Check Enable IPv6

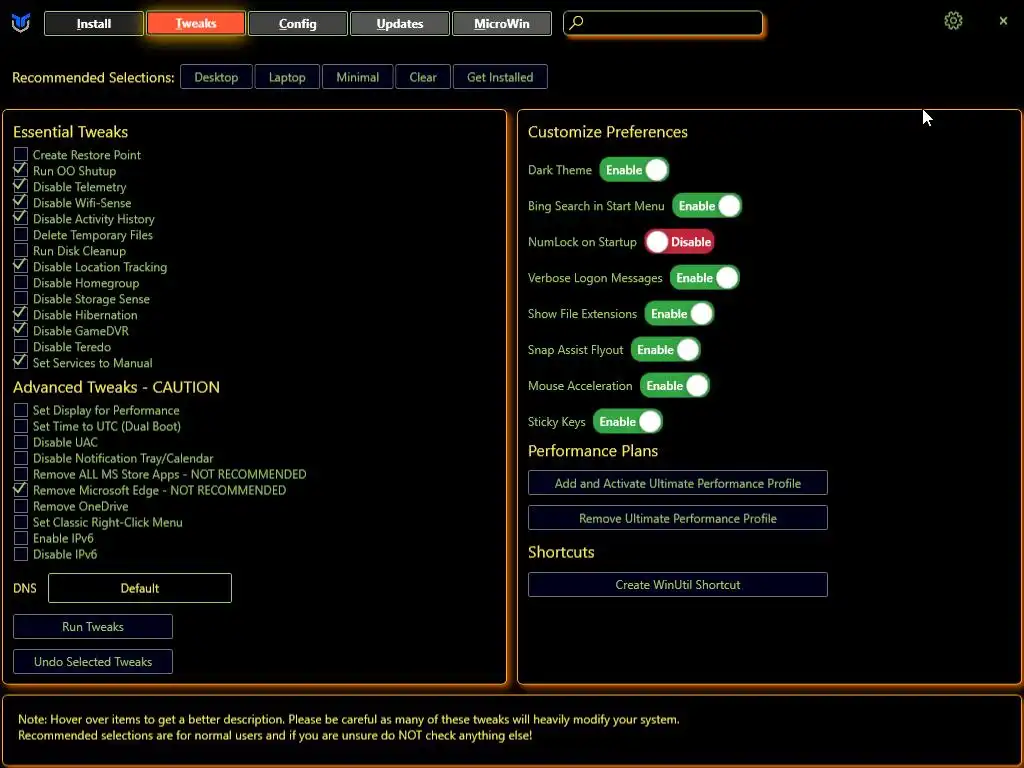(x=21, y=538)
